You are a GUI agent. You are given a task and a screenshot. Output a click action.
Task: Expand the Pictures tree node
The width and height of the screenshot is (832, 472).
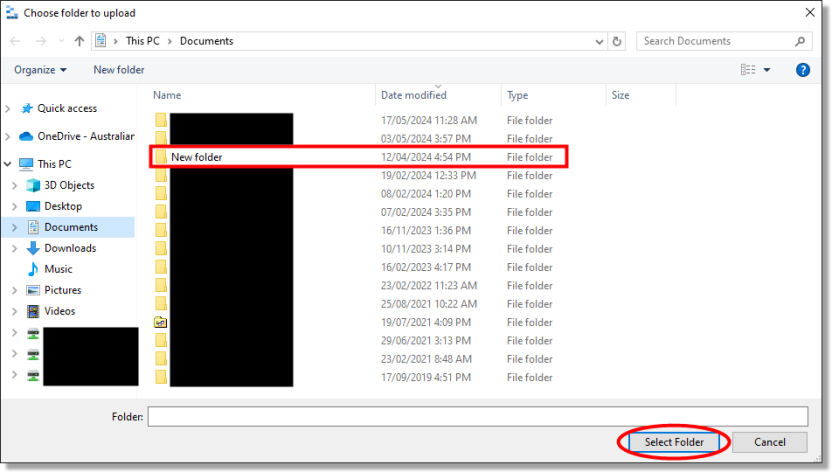click(15, 290)
